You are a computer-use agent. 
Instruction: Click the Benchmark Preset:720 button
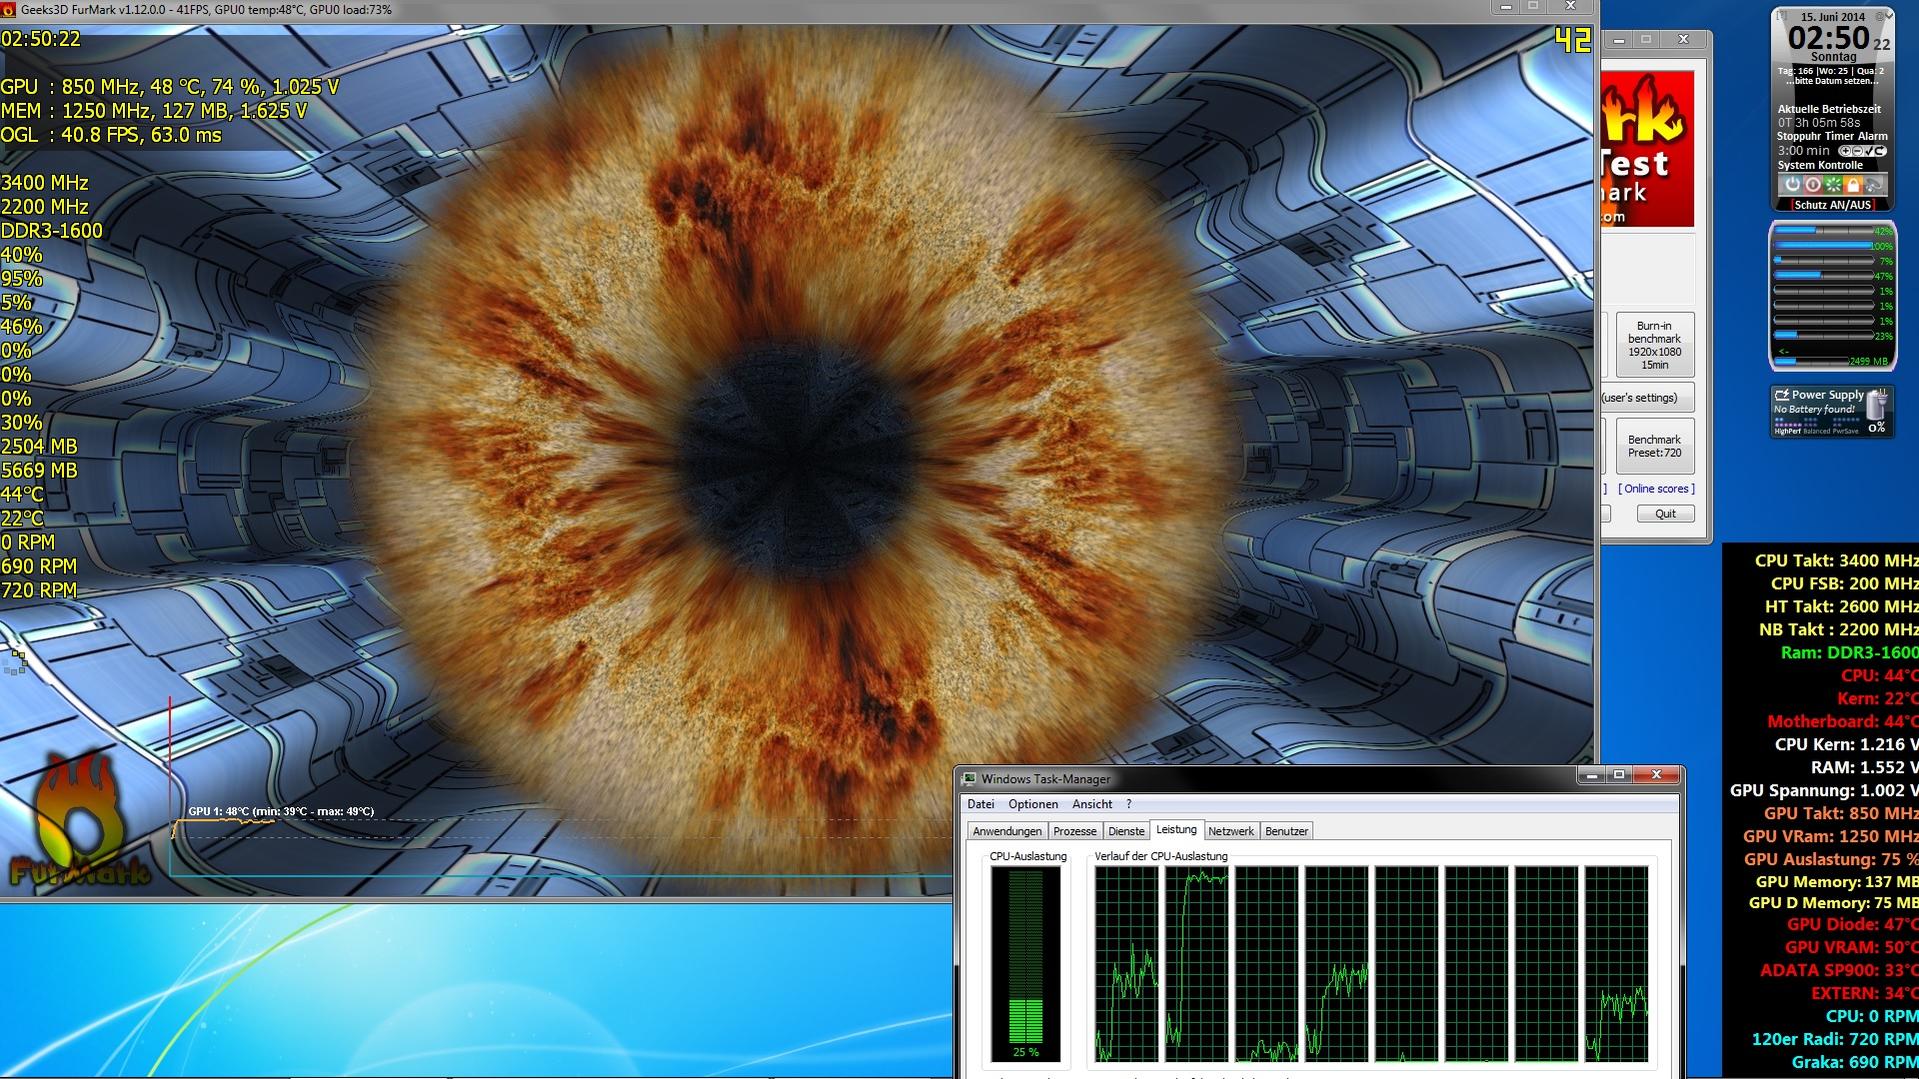1654,446
